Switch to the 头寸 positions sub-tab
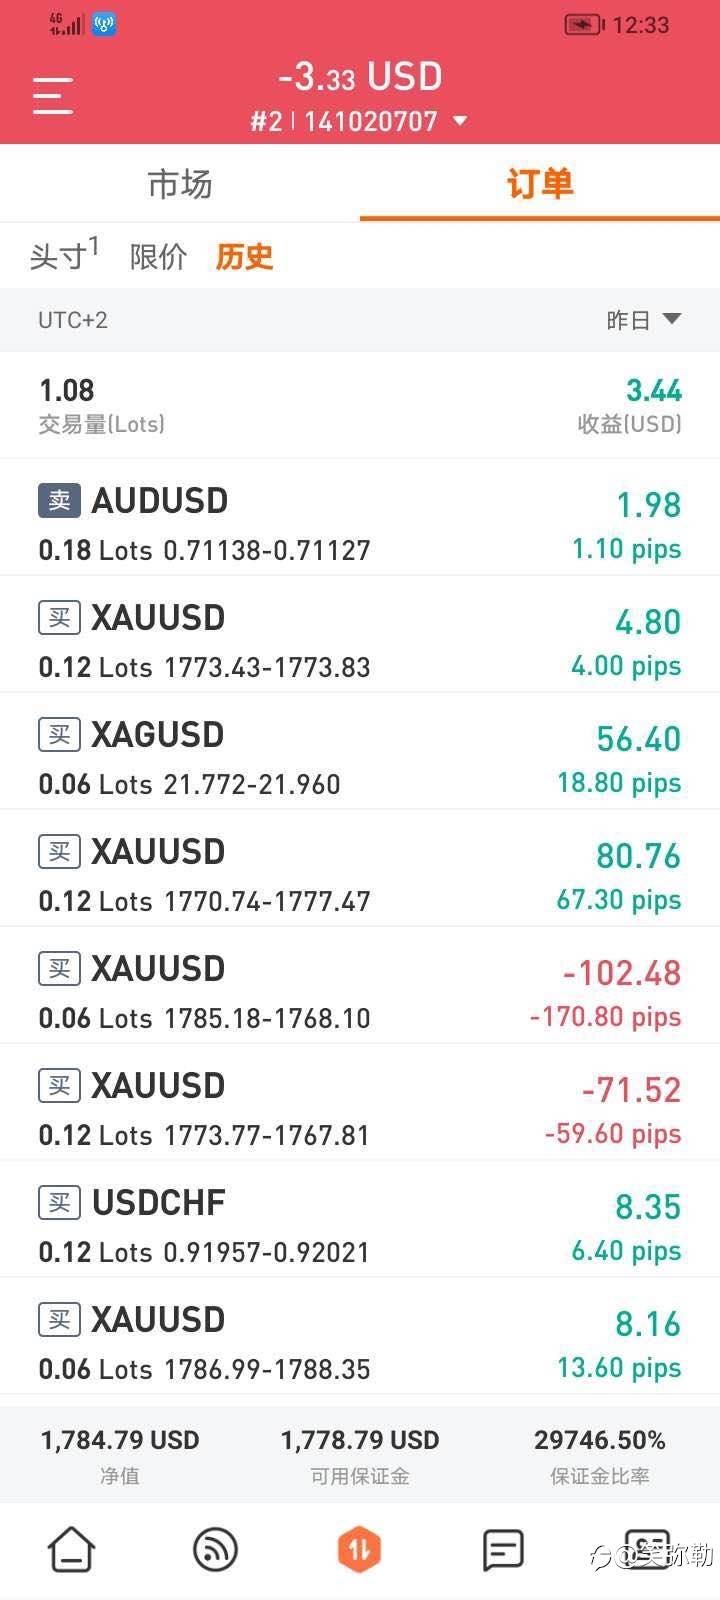The height and width of the screenshot is (1600, 720). pos(64,255)
